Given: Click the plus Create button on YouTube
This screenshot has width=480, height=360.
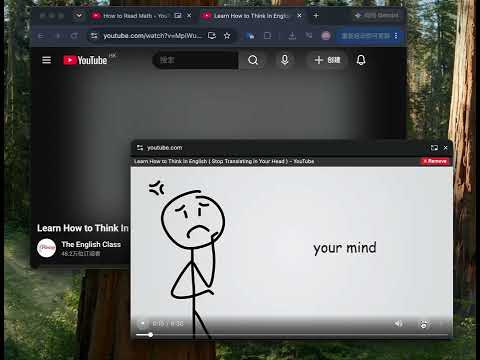Looking at the screenshot, I should 327,60.
